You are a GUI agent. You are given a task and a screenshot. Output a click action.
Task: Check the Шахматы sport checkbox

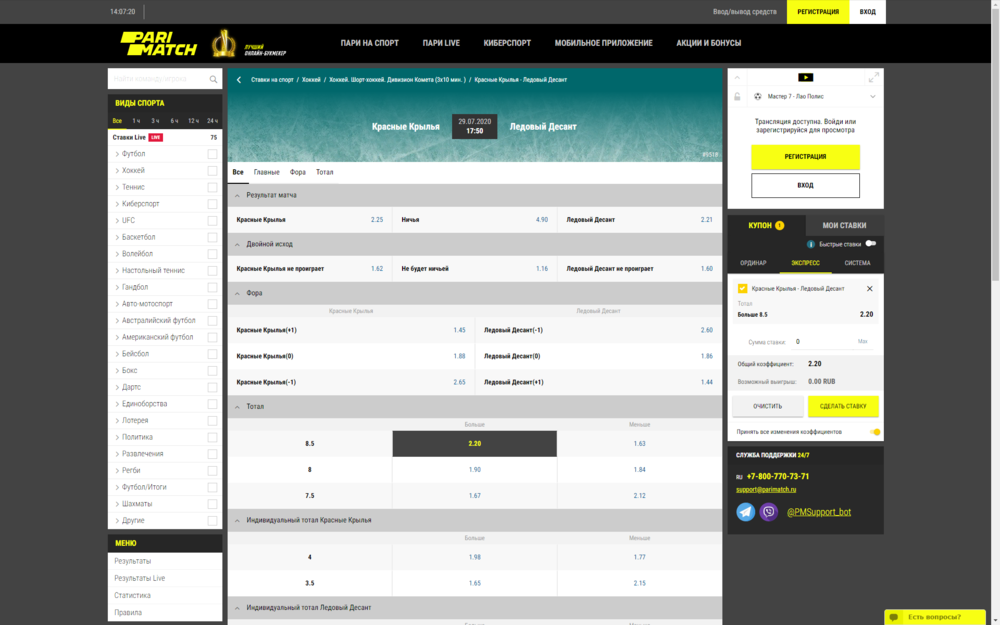pos(212,504)
